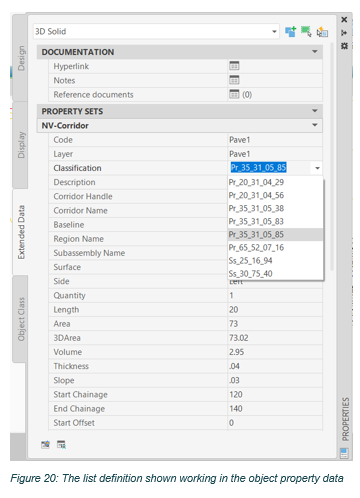Click the Quantity value 1
This screenshot has width=360, height=498.
click(231, 295)
